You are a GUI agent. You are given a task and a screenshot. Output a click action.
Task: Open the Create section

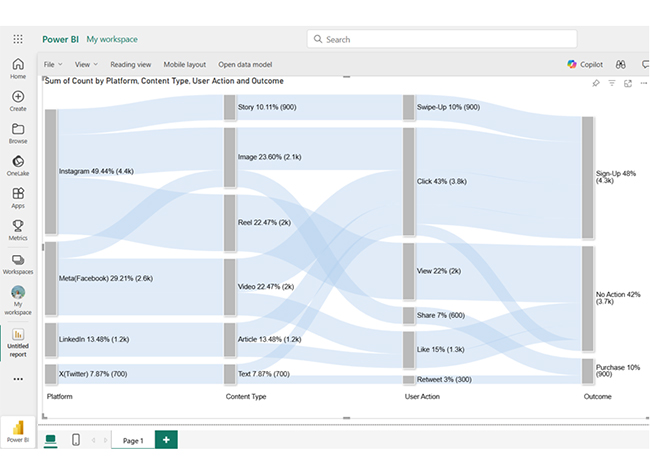coord(18,100)
